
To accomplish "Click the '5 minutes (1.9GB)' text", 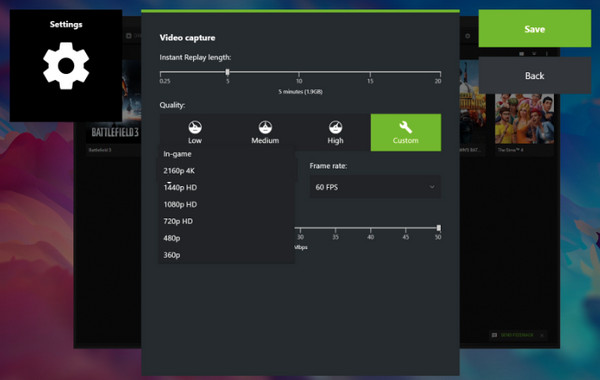I will tap(300, 92).
